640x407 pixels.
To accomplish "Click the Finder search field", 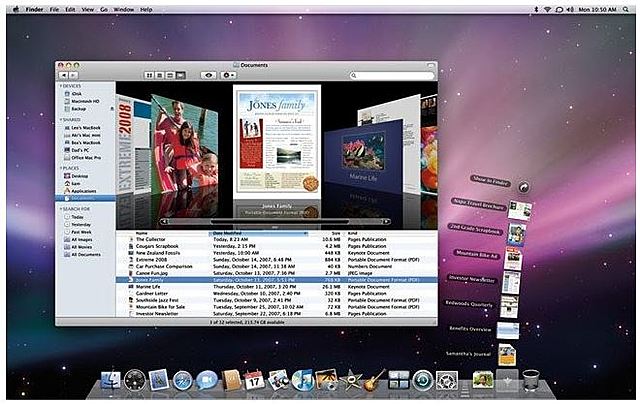I will pyautogui.click(x=392, y=76).
